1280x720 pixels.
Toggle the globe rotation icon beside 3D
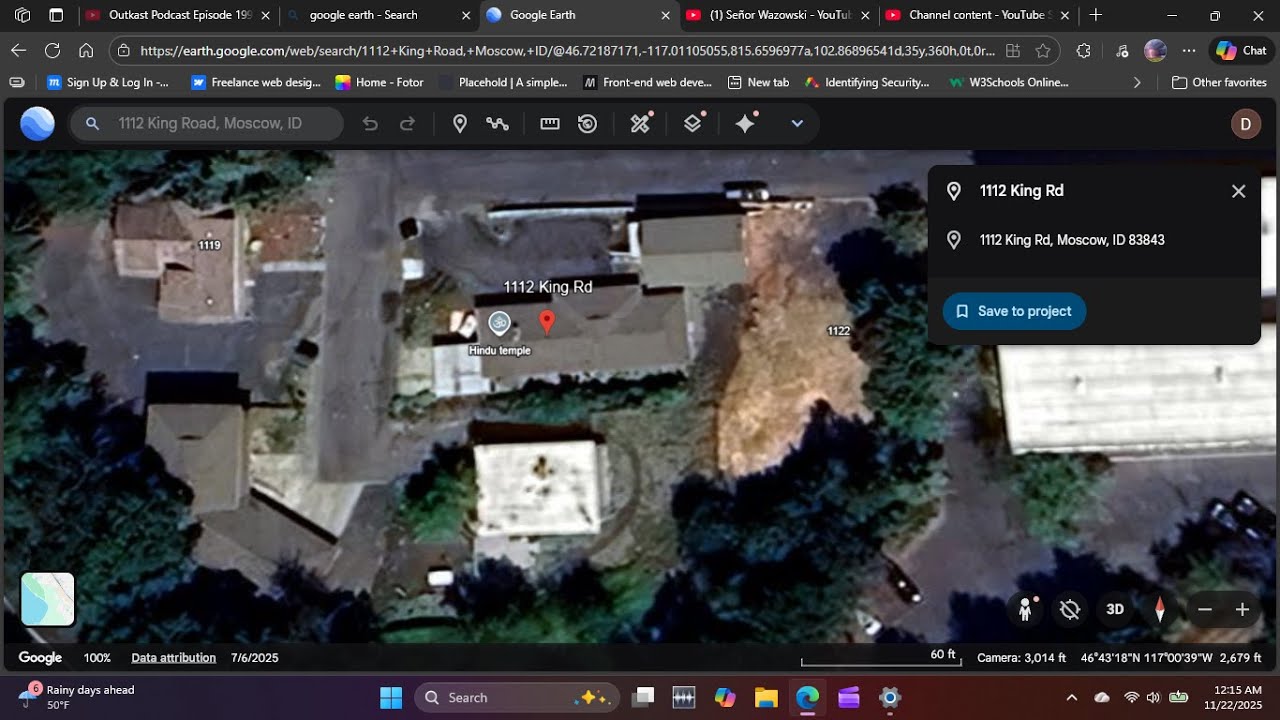(1070, 609)
